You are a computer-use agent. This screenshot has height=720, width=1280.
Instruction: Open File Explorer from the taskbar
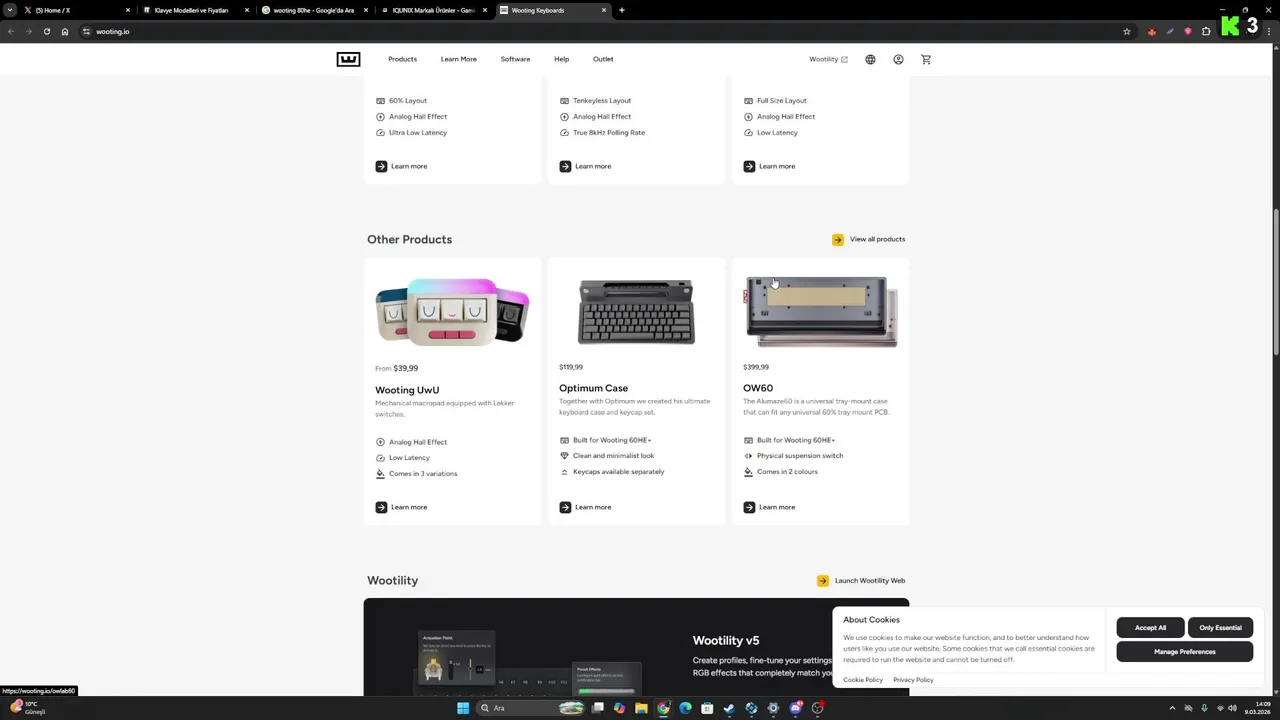(x=641, y=708)
